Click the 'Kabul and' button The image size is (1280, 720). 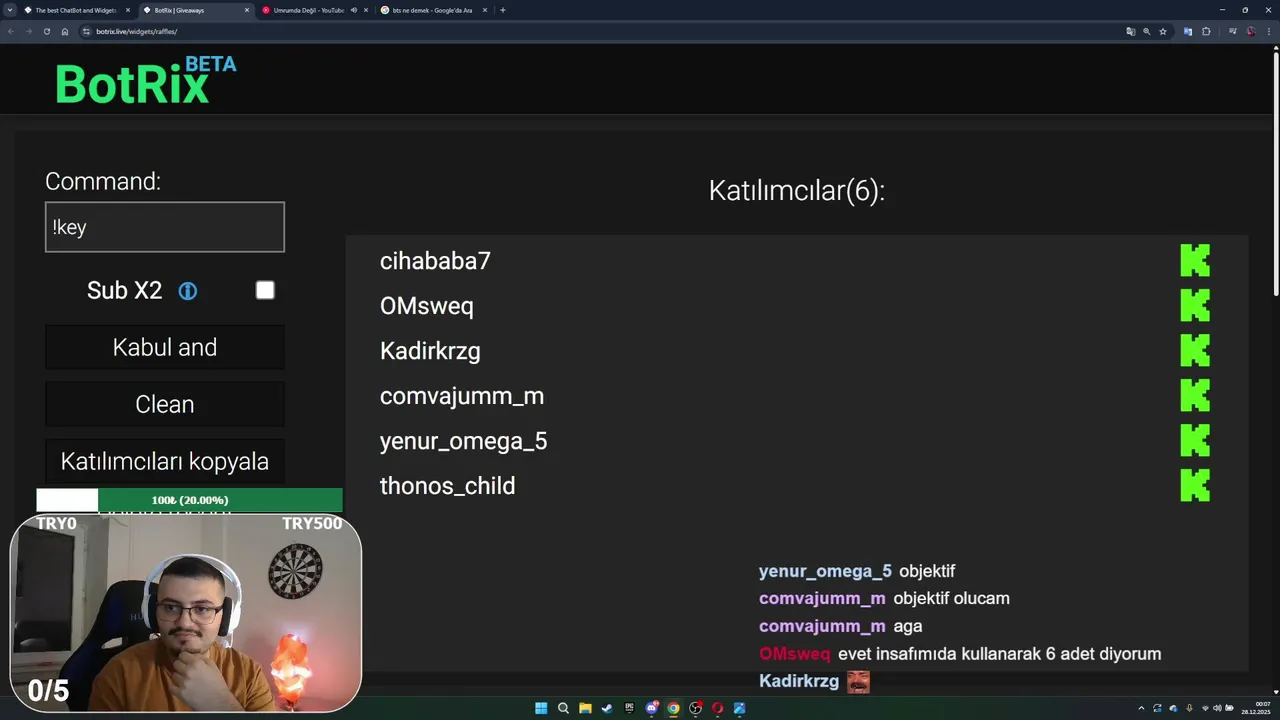165,347
